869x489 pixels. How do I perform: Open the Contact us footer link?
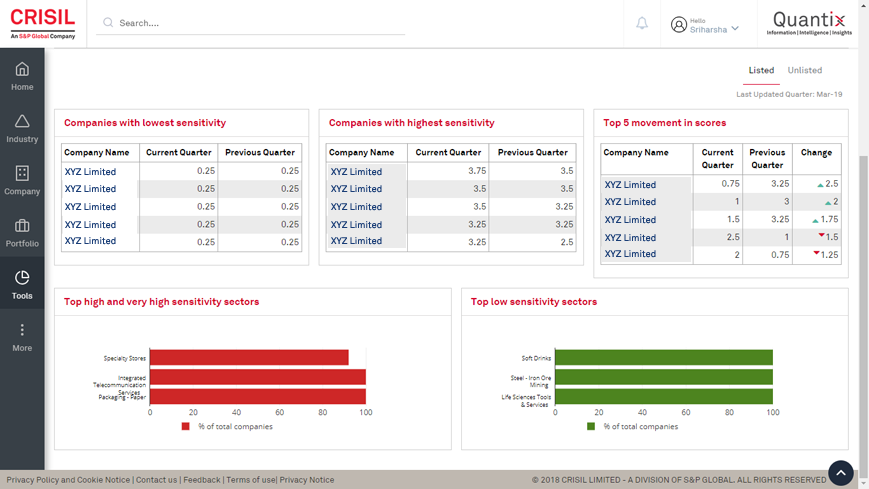tap(157, 480)
